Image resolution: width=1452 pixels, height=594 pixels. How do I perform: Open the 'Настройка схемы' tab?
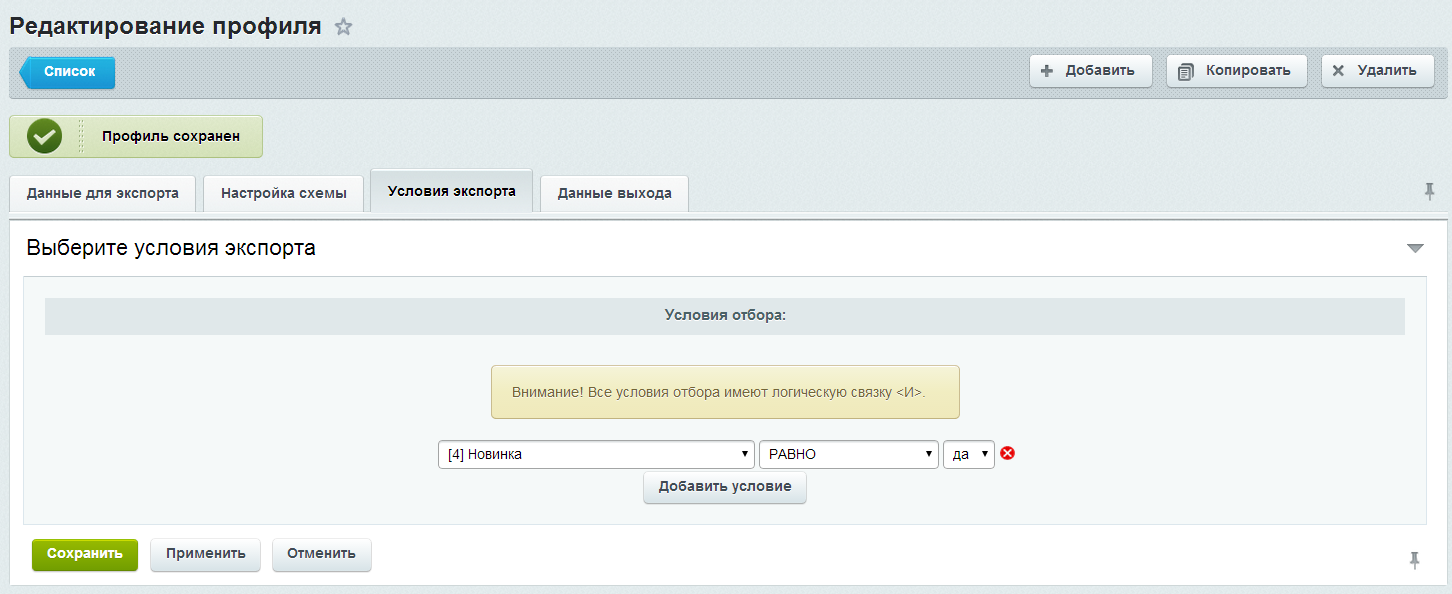click(x=284, y=193)
